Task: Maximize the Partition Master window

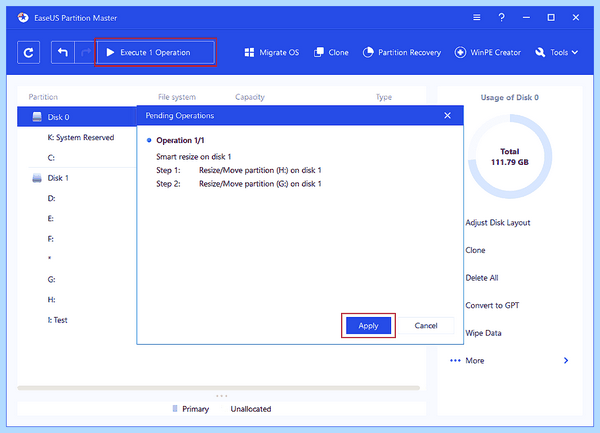Action: (551, 18)
